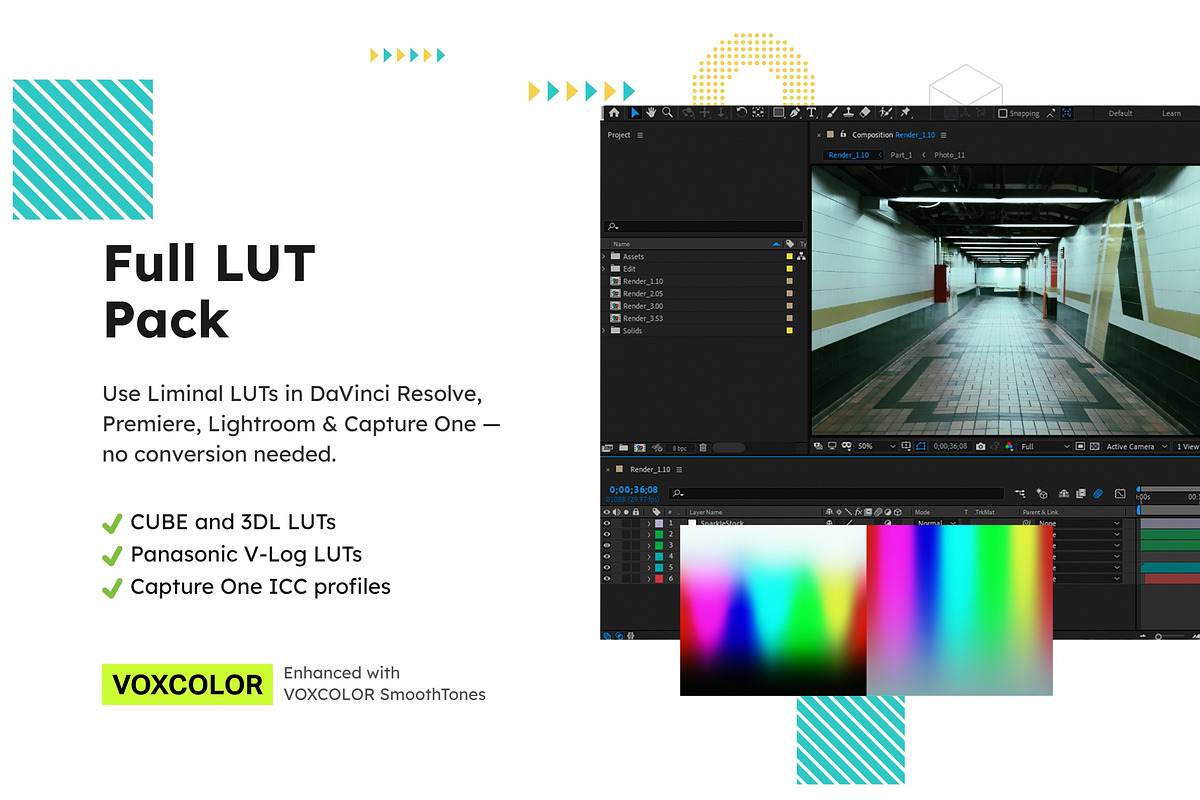Hide layer 5 with its eye icon

pyautogui.click(x=607, y=568)
